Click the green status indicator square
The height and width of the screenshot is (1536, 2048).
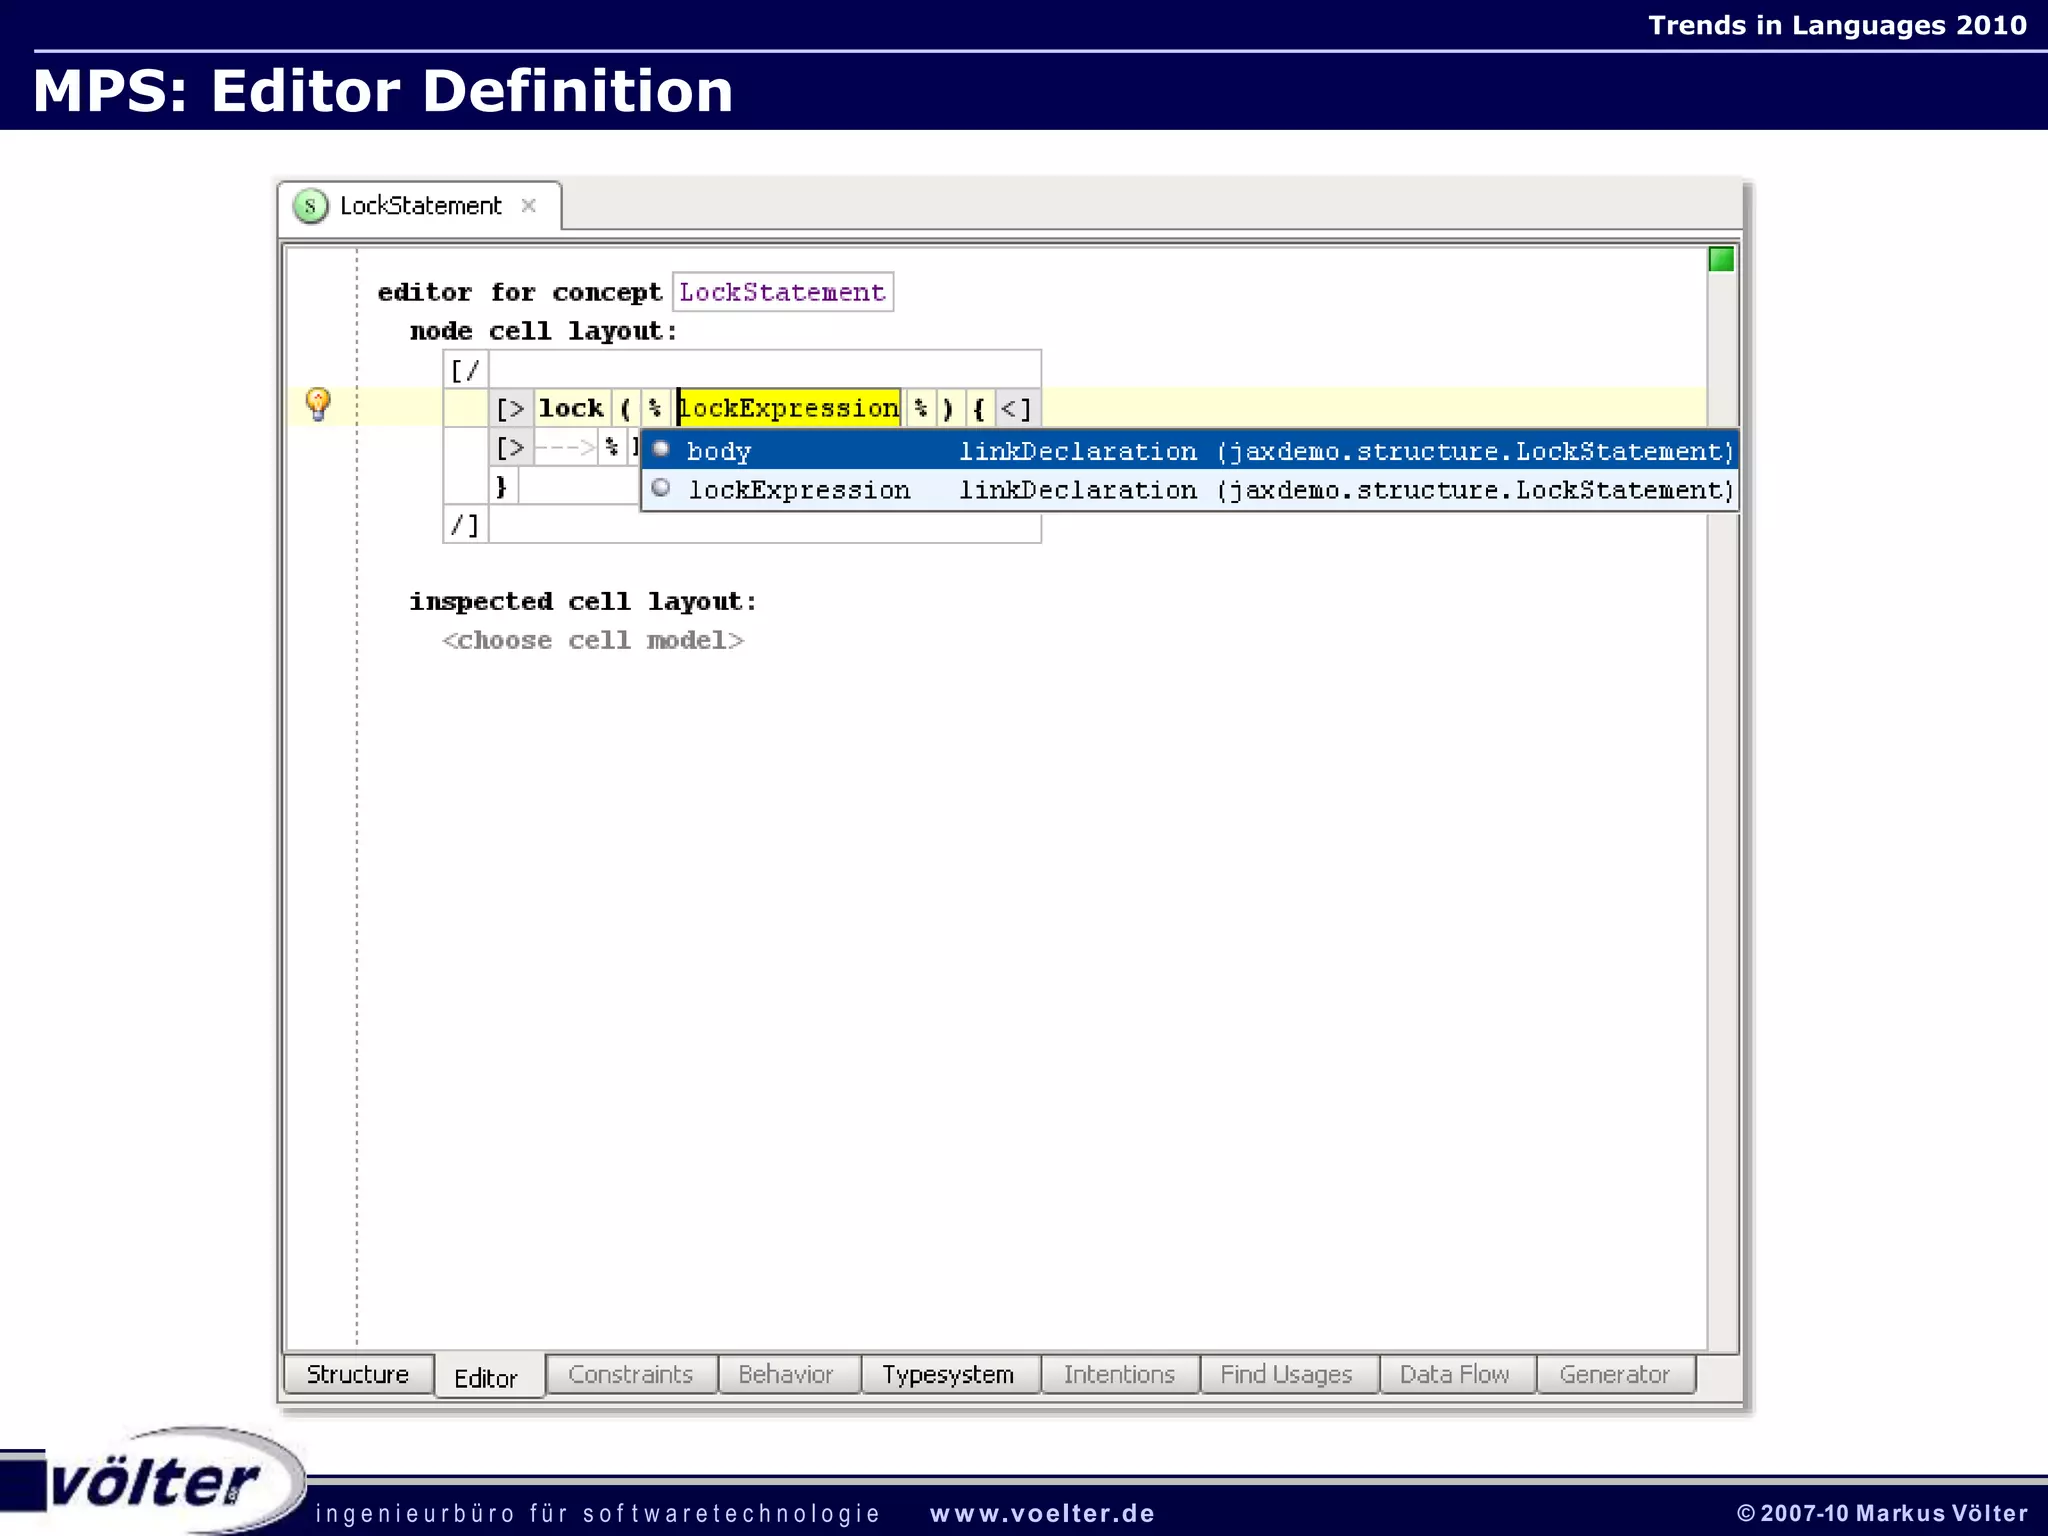click(1721, 260)
